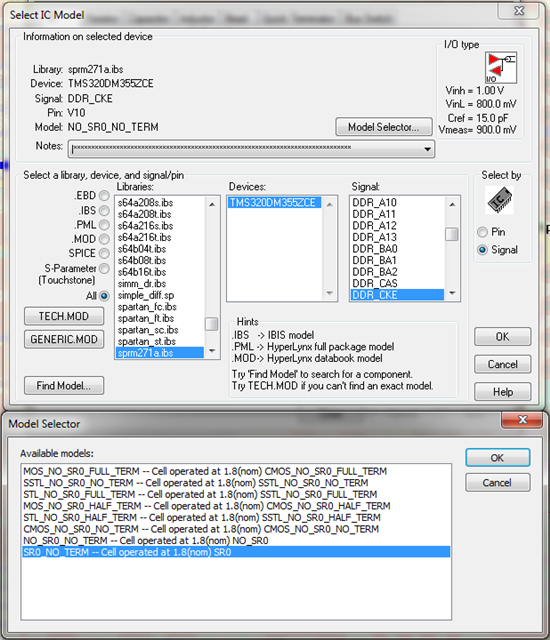This screenshot has height=640, width=550.
Task: Click the IC chip Select by icon
Action: (x=500, y=200)
